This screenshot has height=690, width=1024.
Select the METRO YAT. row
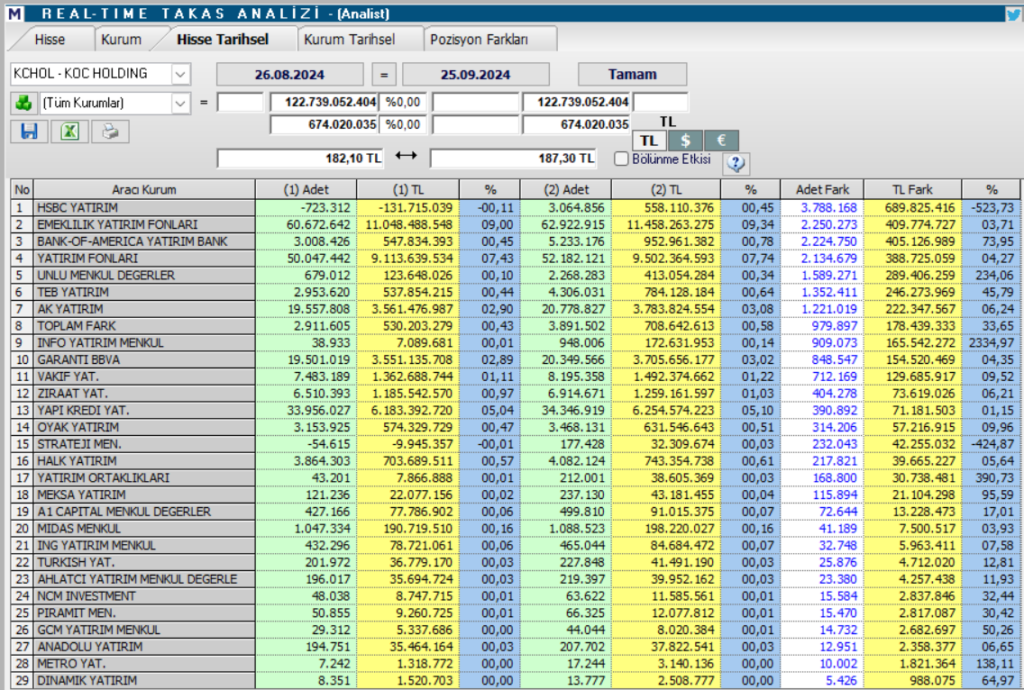pos(515,664)
